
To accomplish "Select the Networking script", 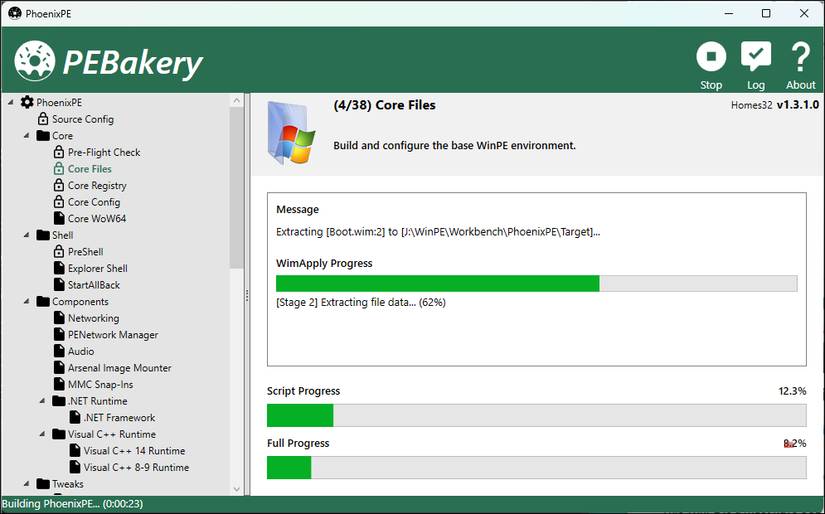I will 94,318.
